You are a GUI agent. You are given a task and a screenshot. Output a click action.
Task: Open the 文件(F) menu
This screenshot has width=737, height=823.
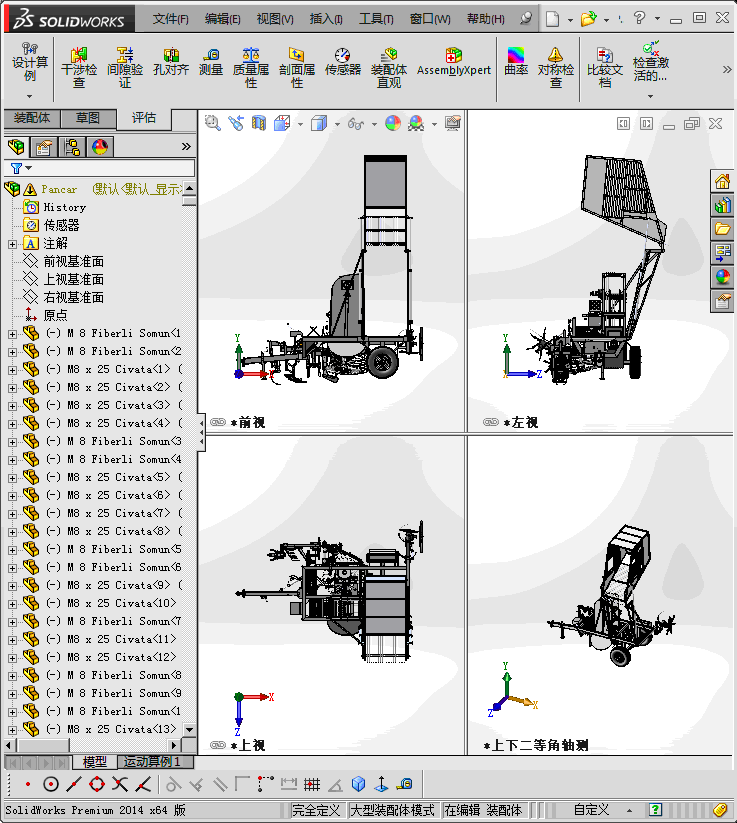point(171,19)
